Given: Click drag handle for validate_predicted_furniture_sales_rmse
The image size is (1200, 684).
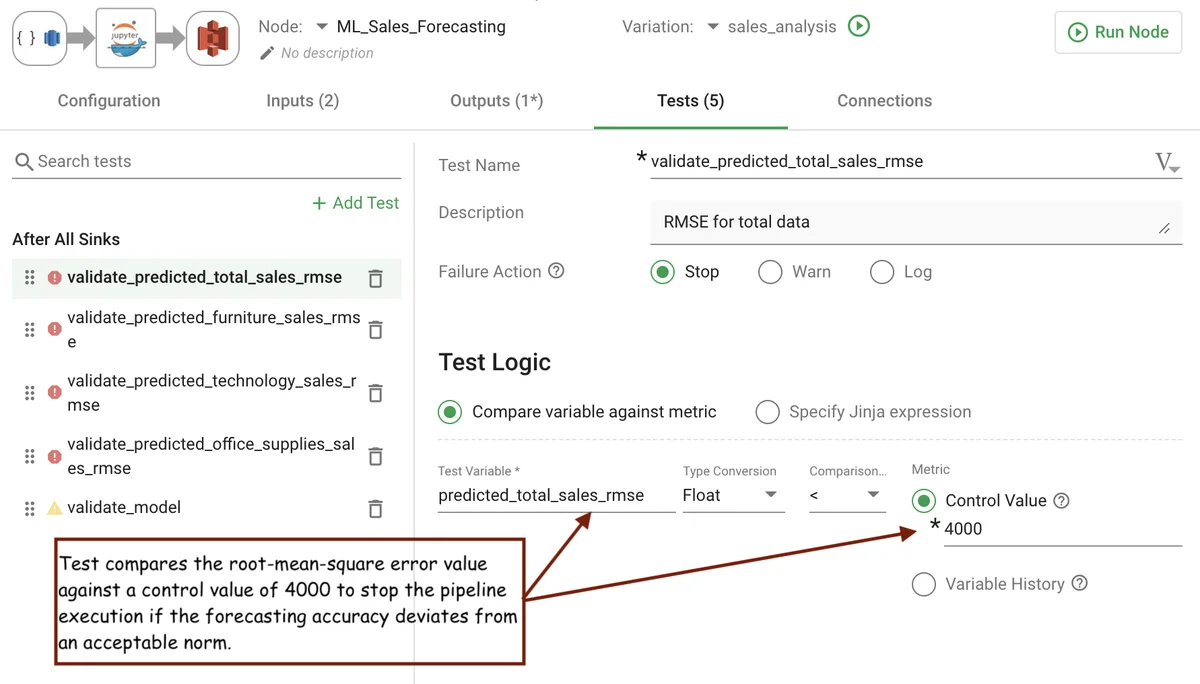Looking at the screenshot, I should tap(30, 329).
